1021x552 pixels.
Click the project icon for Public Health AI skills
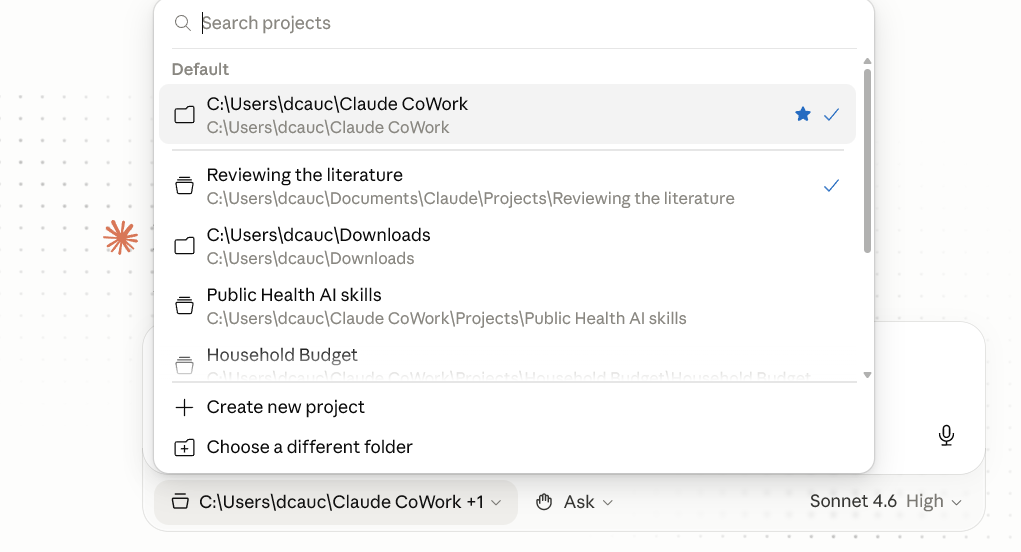[x=184, y=306]
